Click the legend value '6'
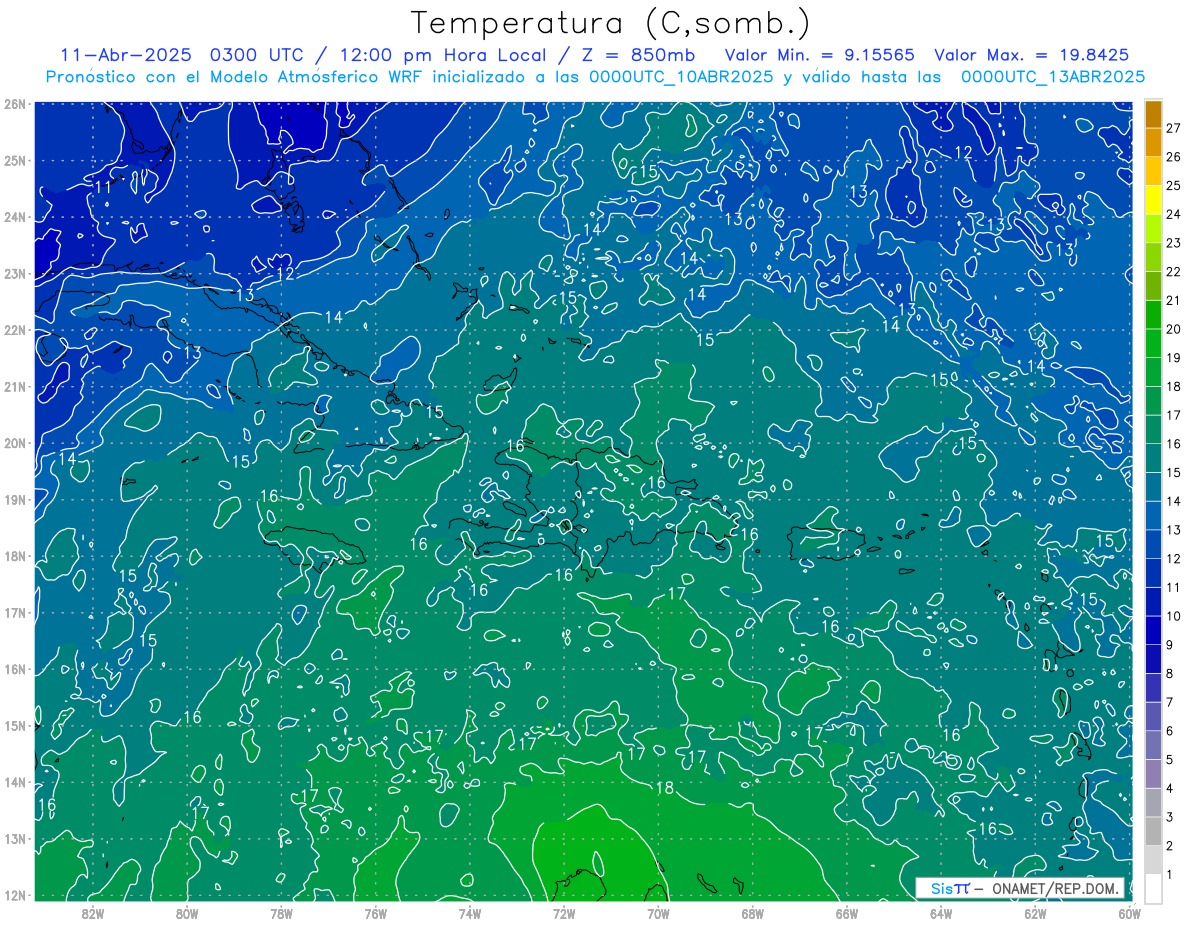Screen dimensions: 1200x927 [x=1170, y=732]
